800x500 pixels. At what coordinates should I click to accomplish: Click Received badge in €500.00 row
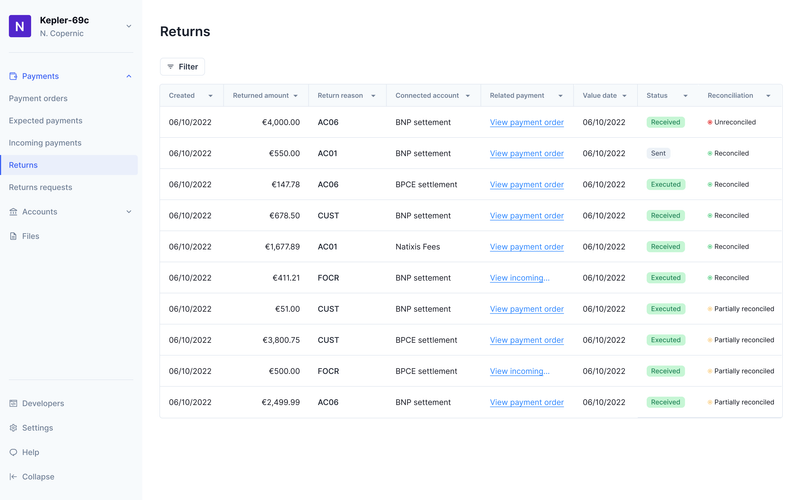coord(665,371)
